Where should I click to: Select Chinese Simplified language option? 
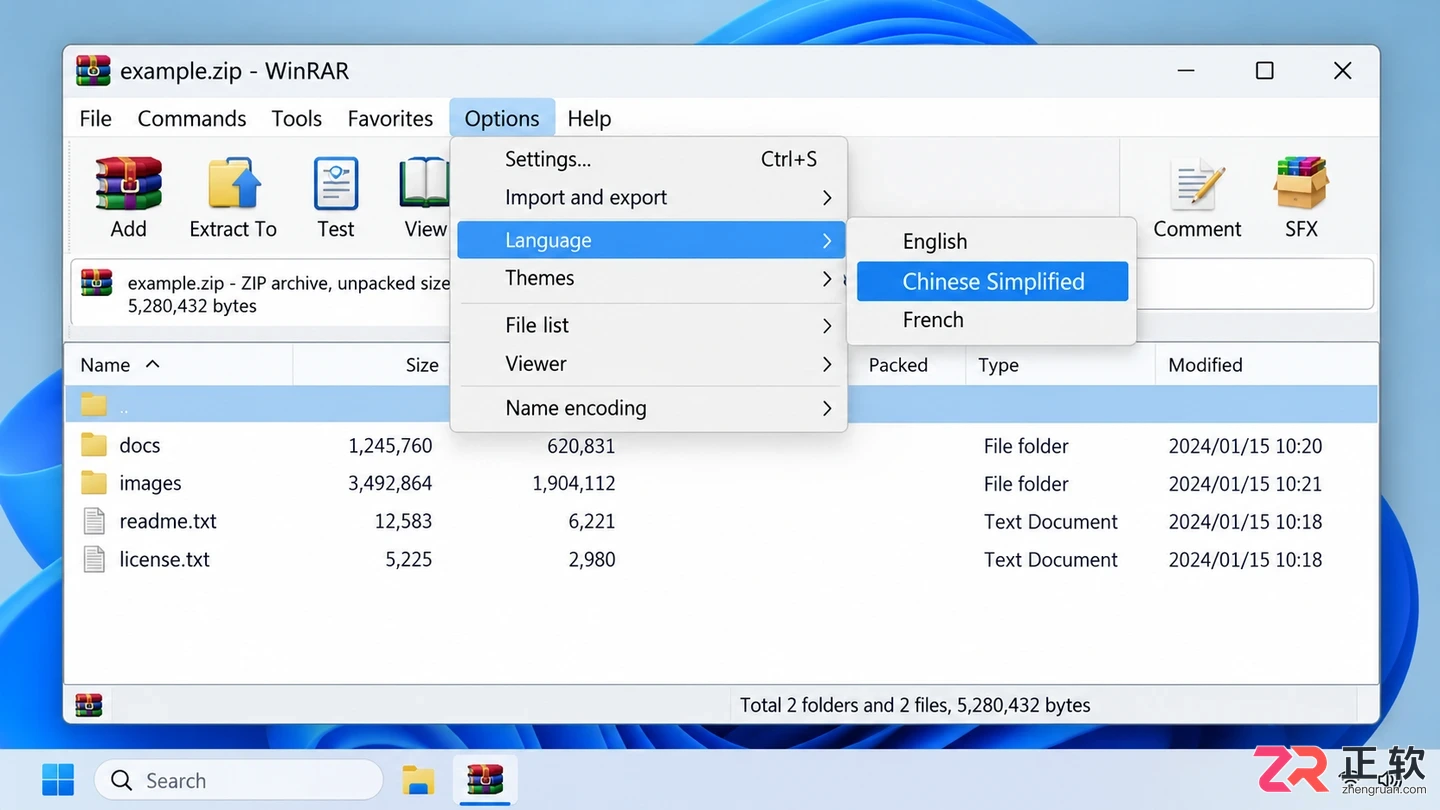(x=992, y=281)
